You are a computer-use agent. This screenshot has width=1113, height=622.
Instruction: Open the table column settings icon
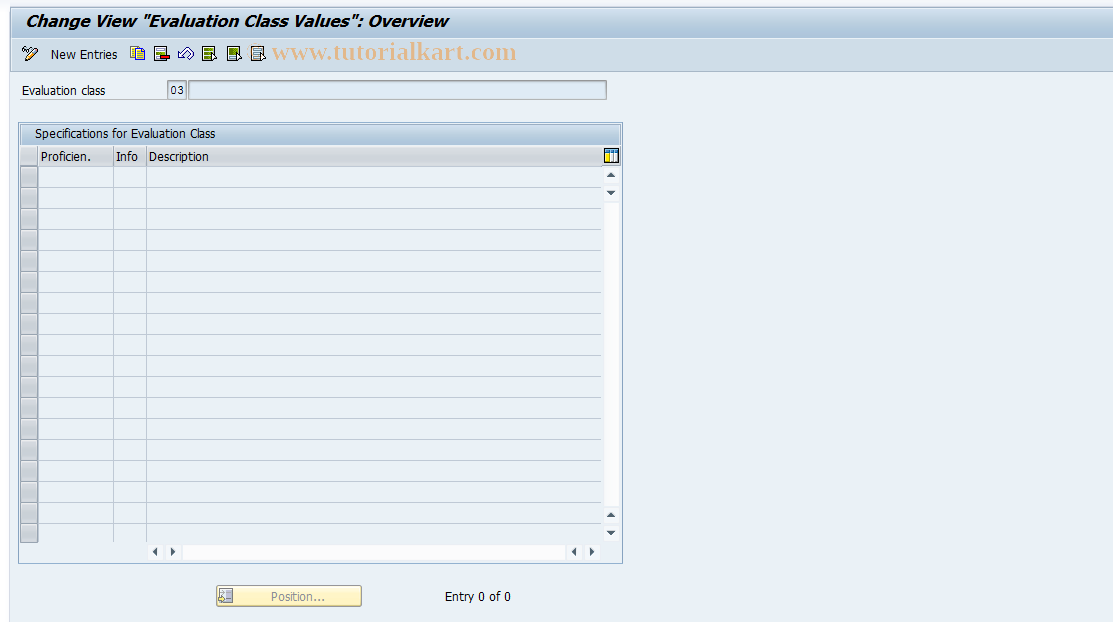click(x=611, y=156)
